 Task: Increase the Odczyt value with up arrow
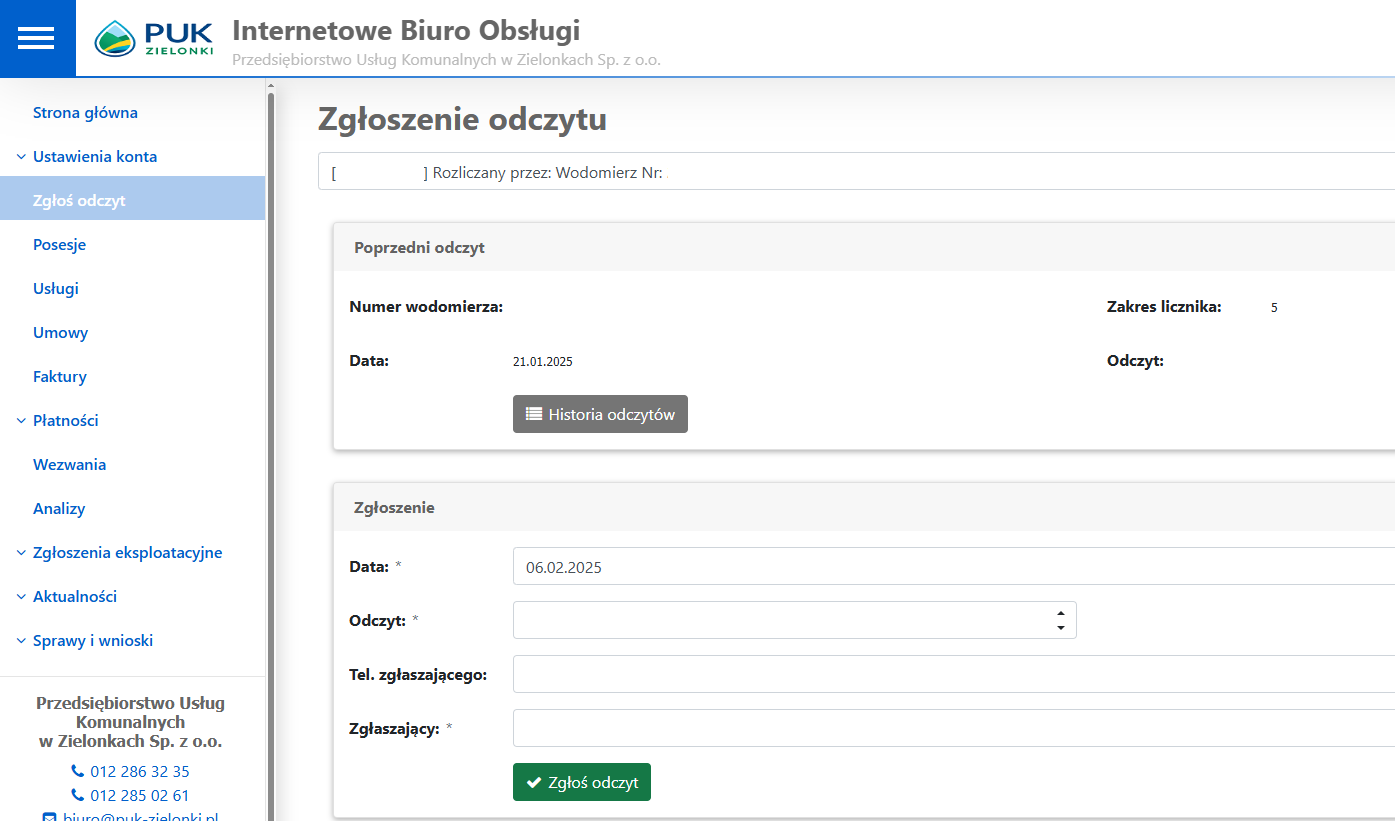pos(1060,612)
